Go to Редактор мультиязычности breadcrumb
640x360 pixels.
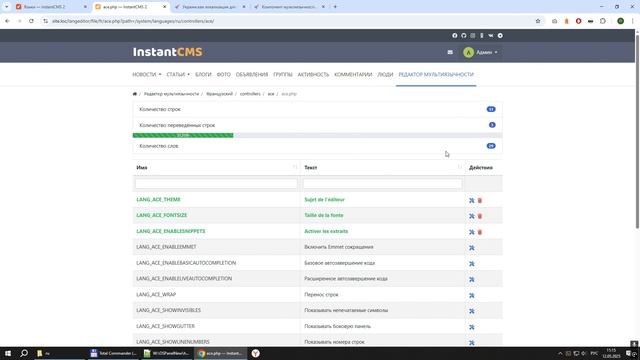click(x=171, y=94)
